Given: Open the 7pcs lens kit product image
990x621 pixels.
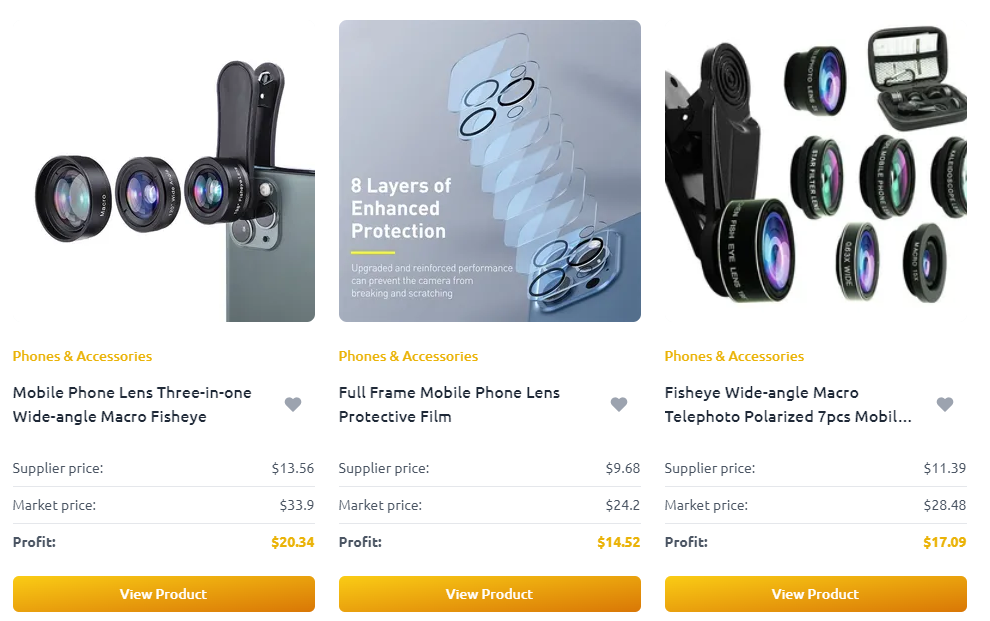Looking at the screenshot, I should click(815, 171).
